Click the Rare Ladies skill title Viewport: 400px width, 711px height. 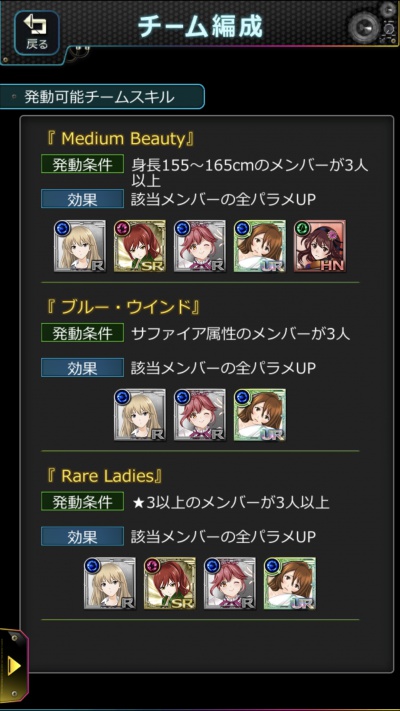pyautogui.click(x=104, y=476)
